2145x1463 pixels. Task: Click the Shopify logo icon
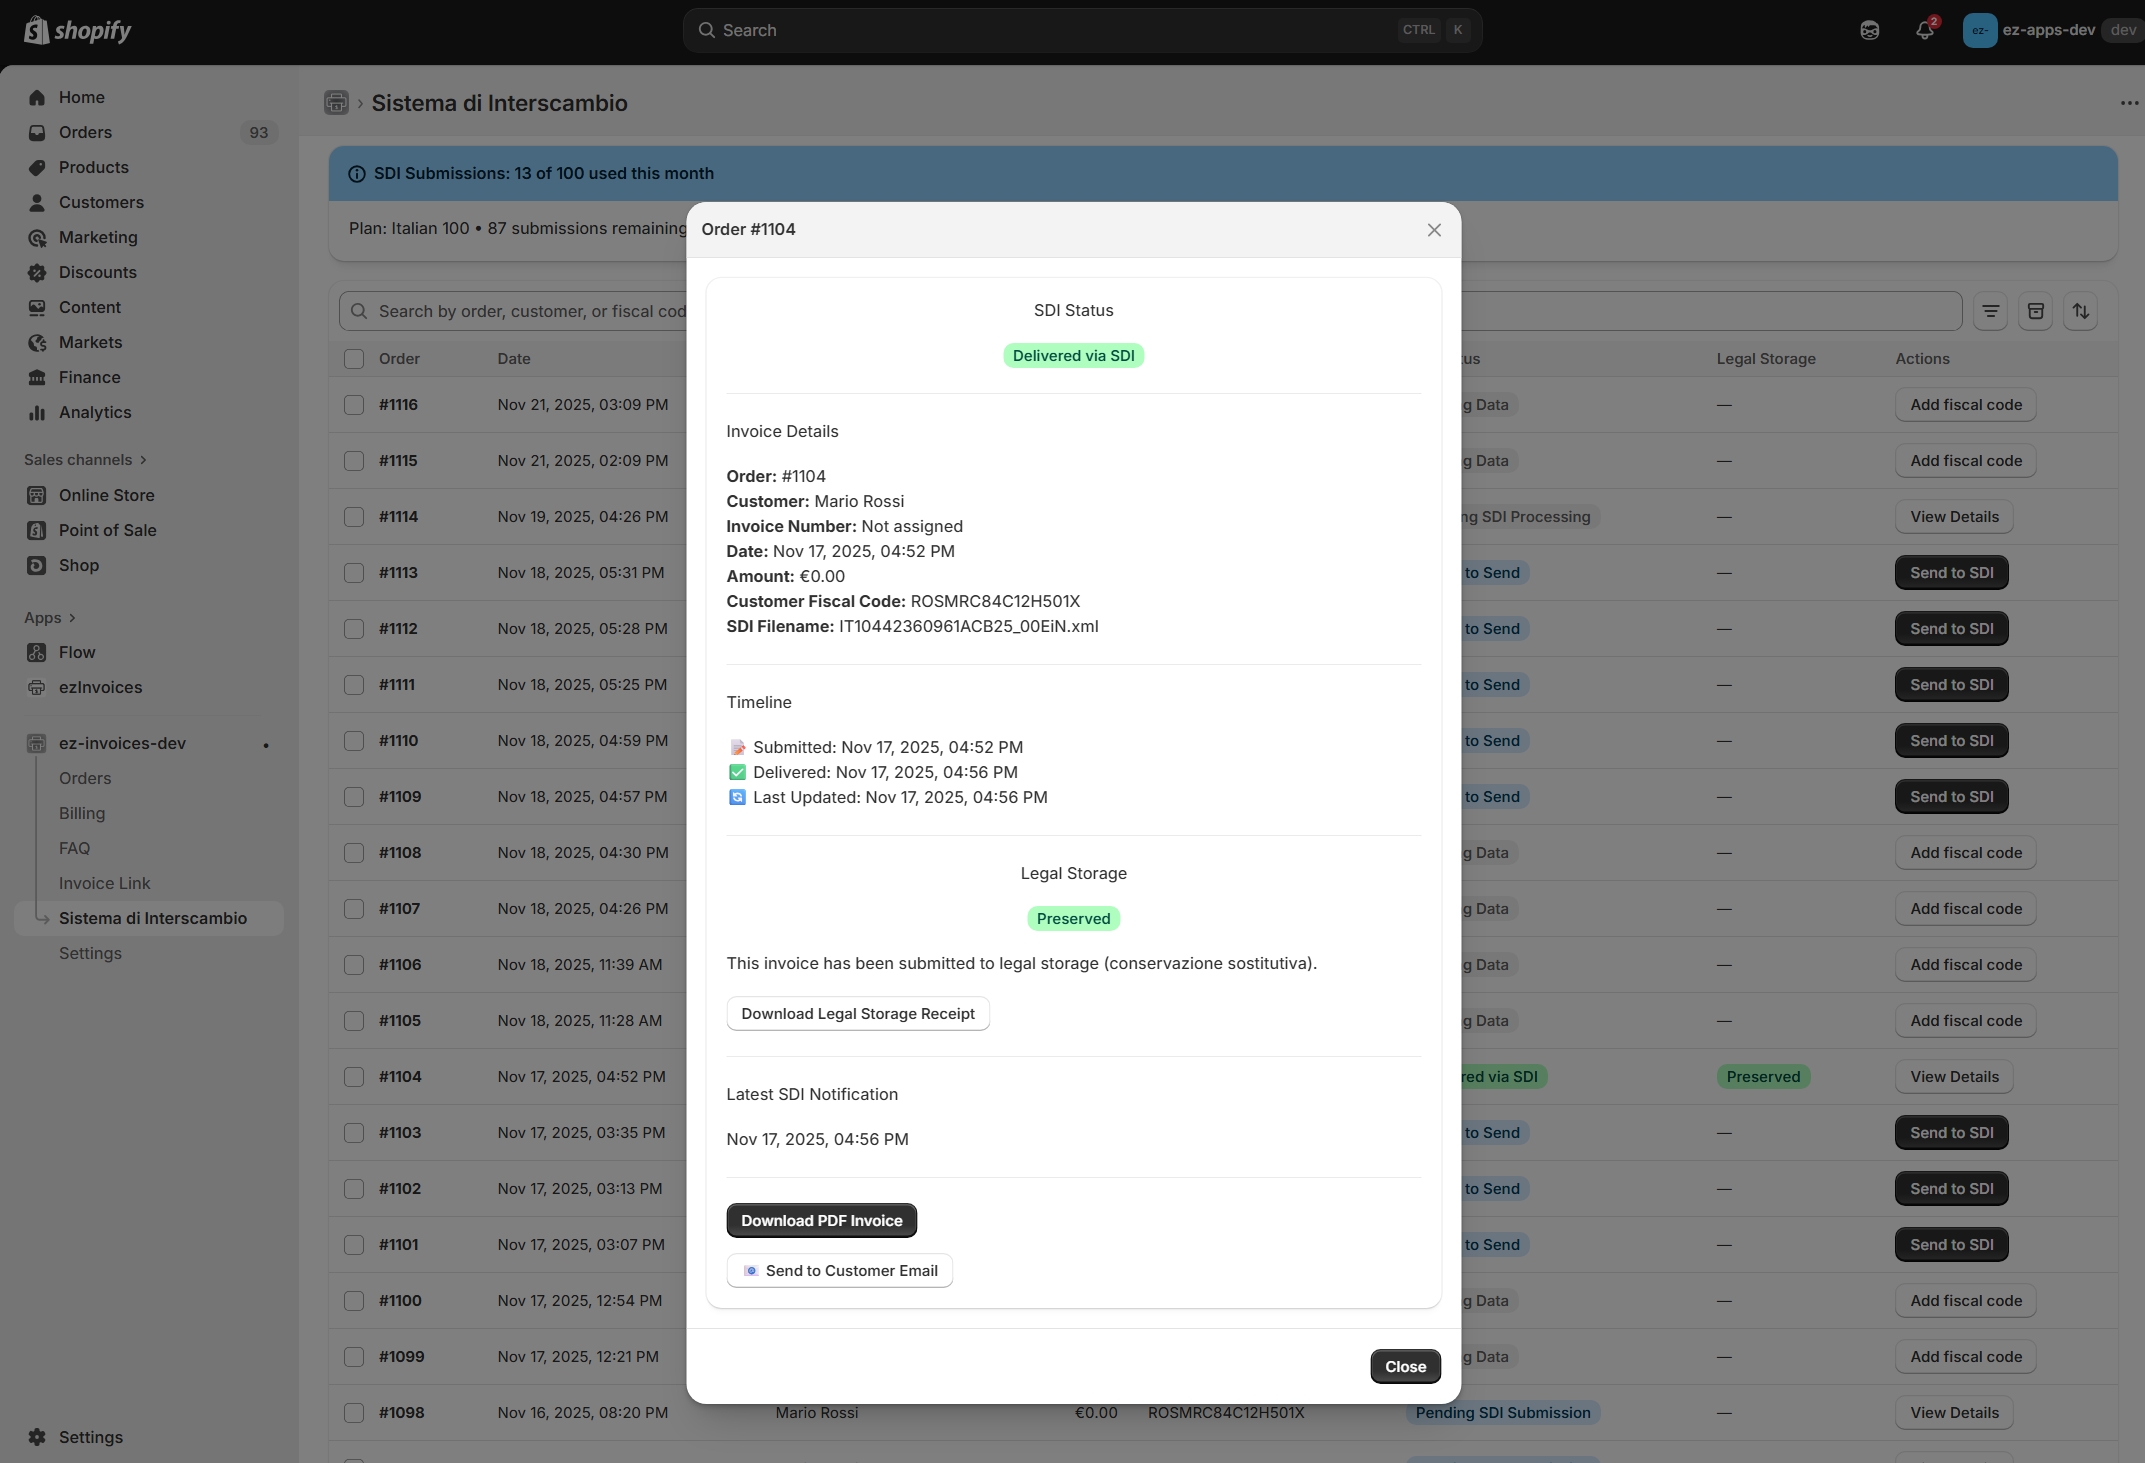point(37,30)
